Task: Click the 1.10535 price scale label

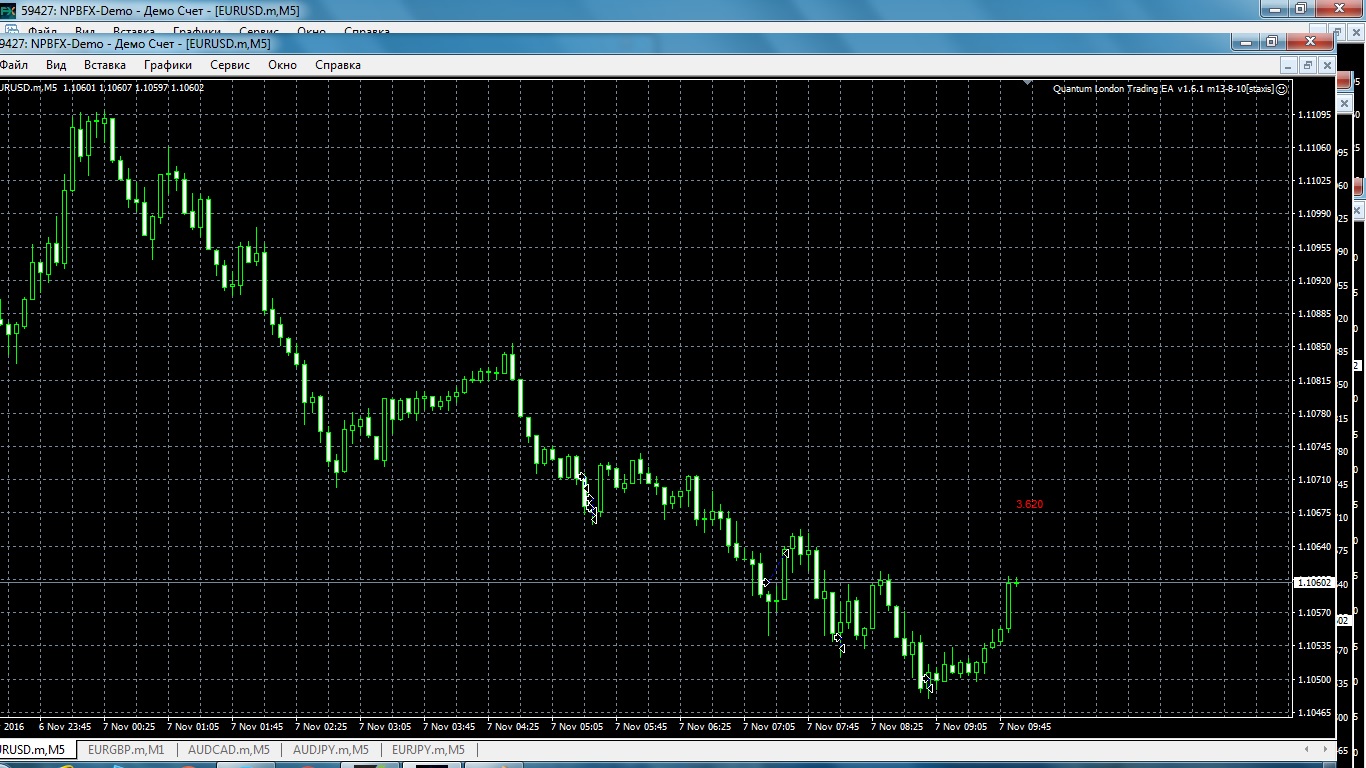Action: [x=1314, y=646]
